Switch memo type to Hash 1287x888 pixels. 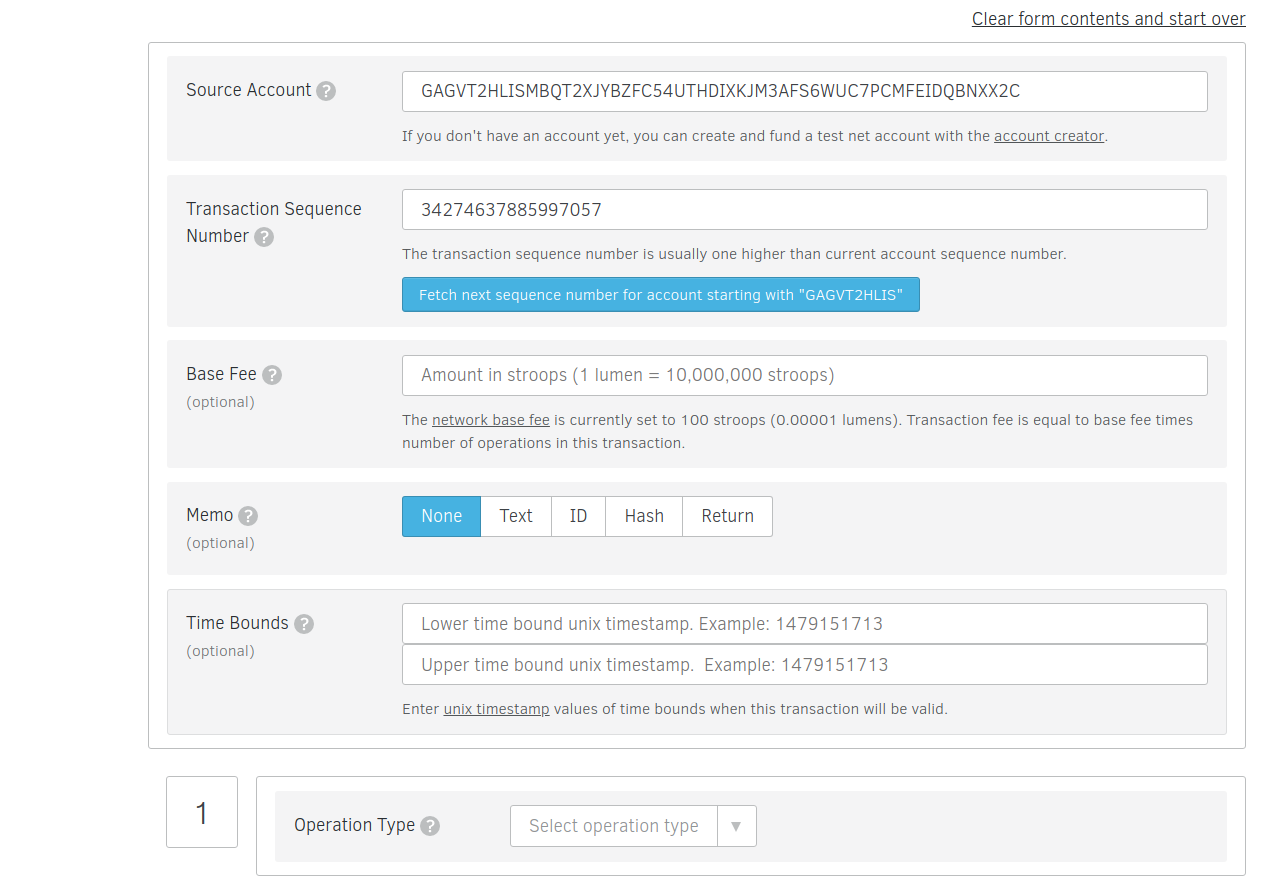point(644,516)
